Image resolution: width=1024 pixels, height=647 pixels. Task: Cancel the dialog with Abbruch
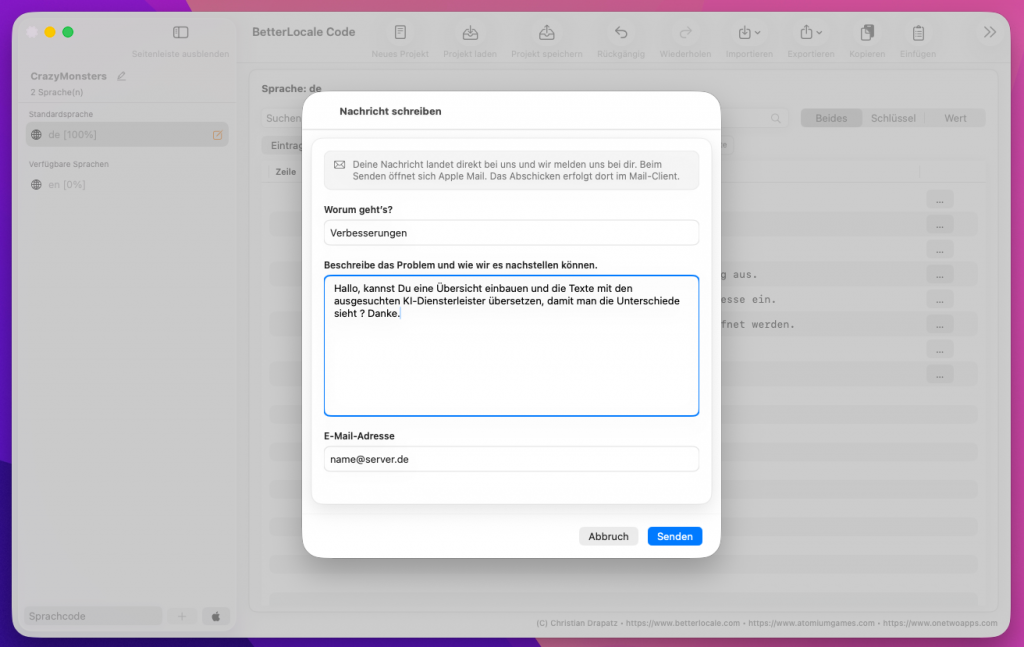tap(608, 536)
